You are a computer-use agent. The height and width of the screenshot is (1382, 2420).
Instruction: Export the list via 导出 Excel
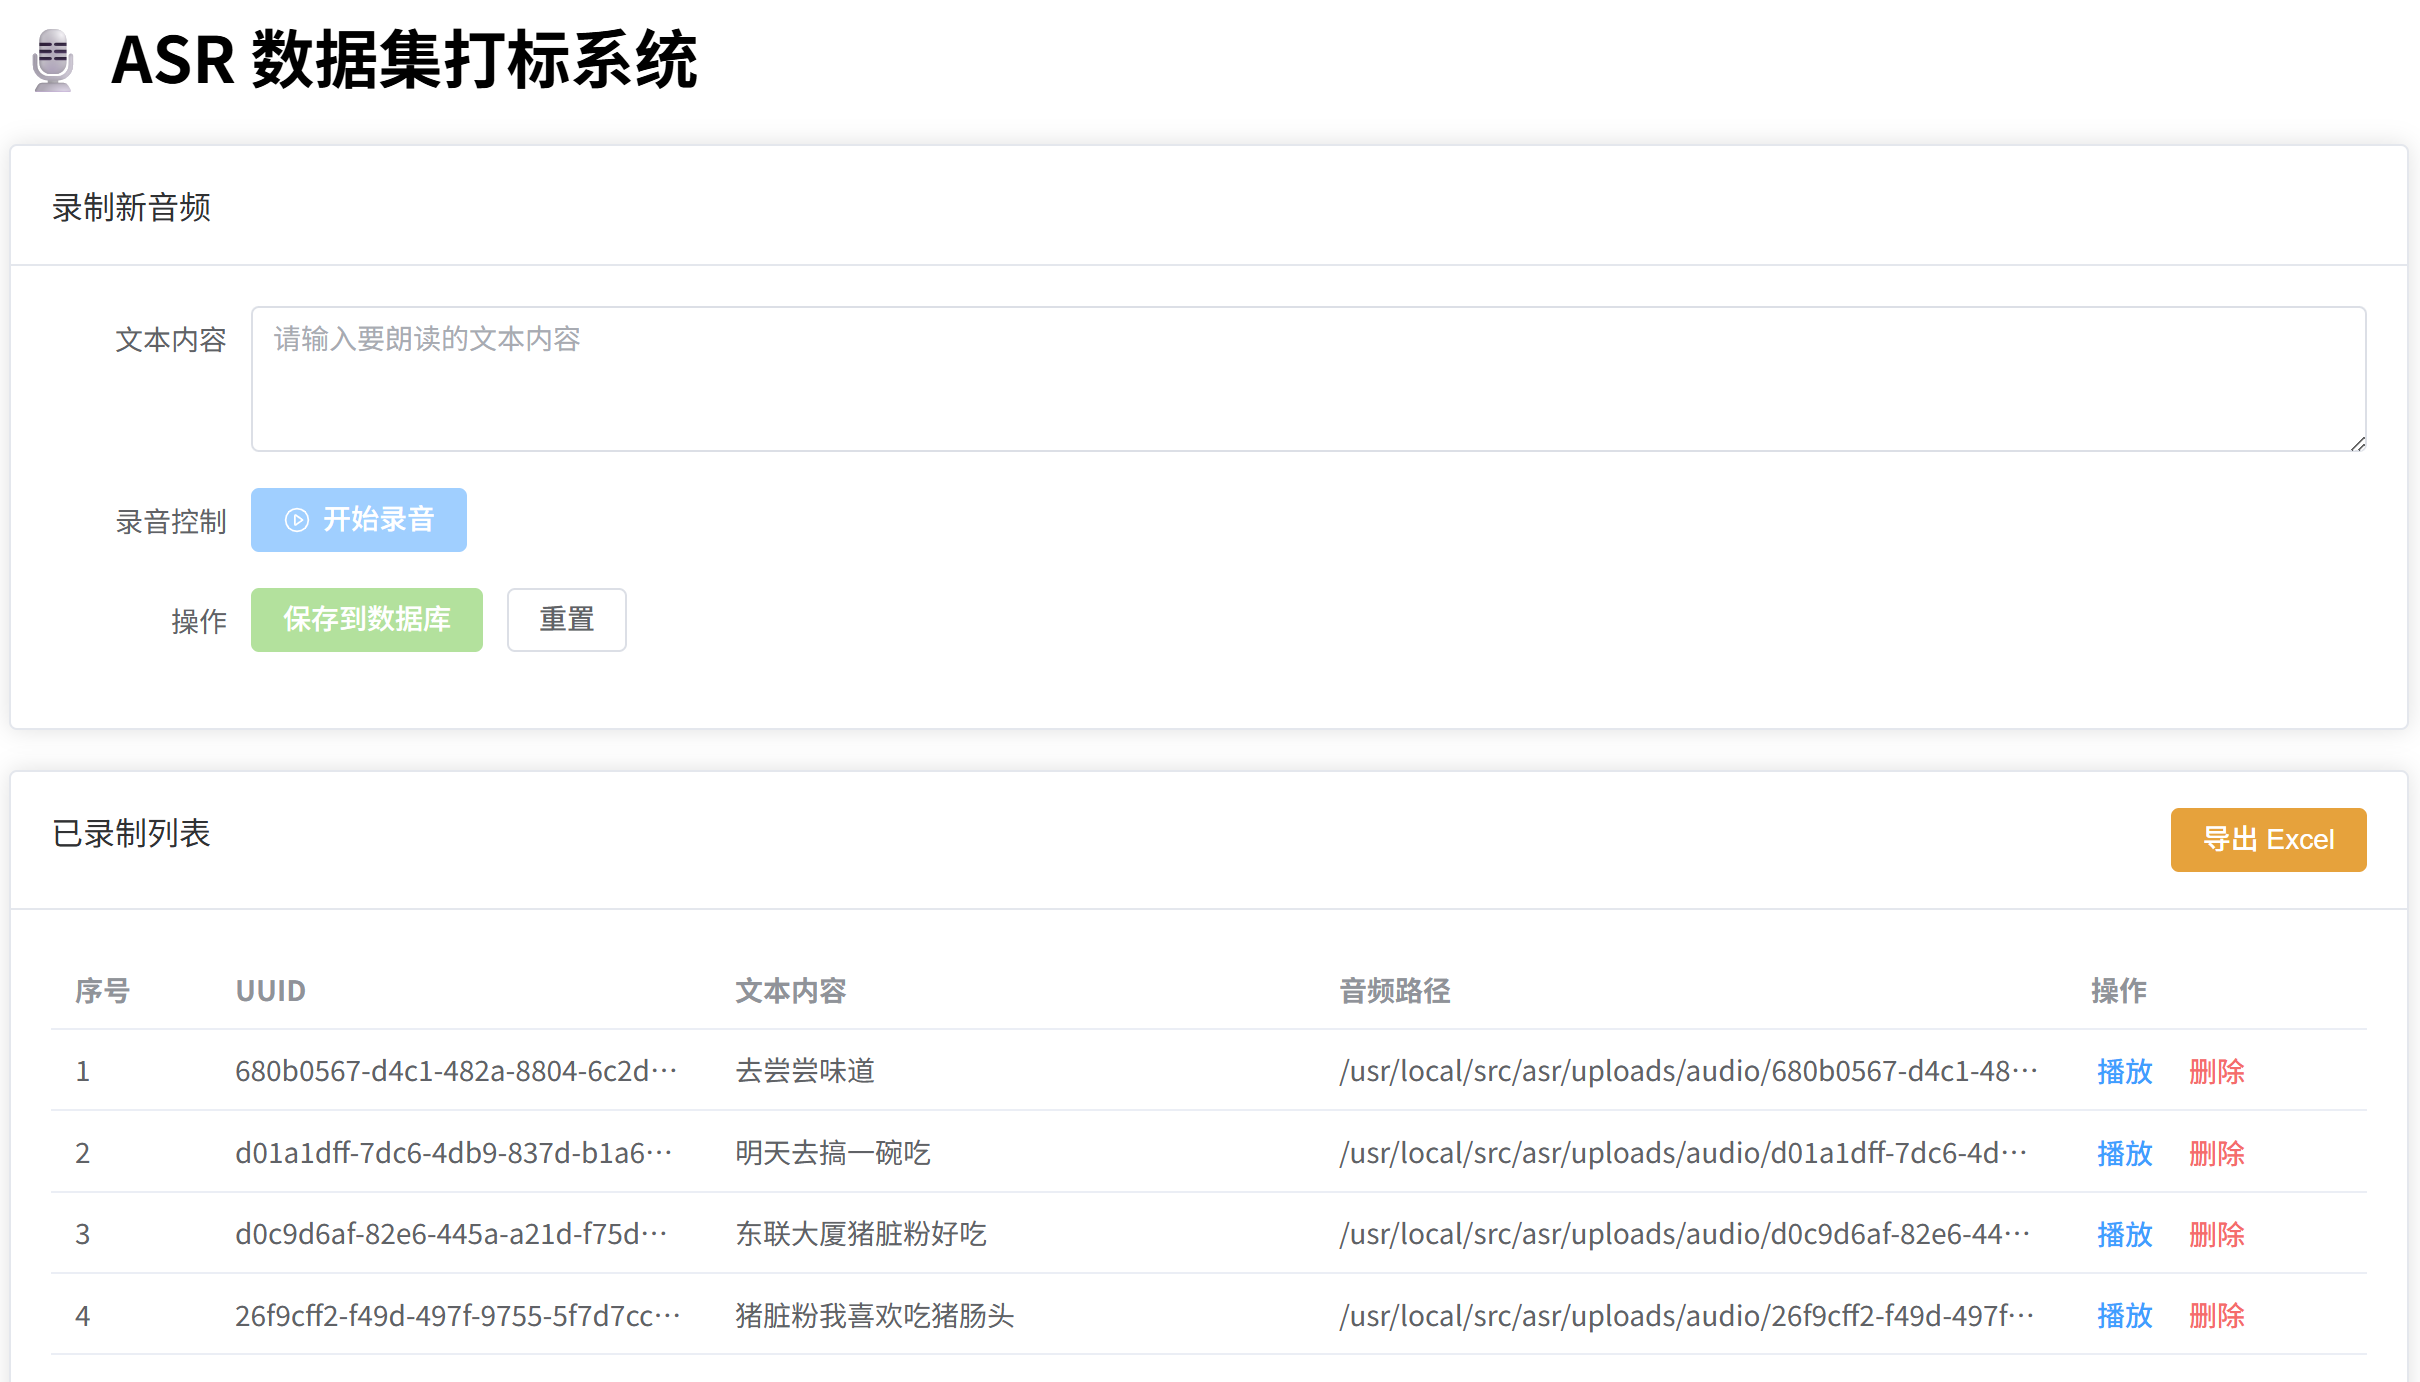pyautogui.click(x=2267, y=840)
